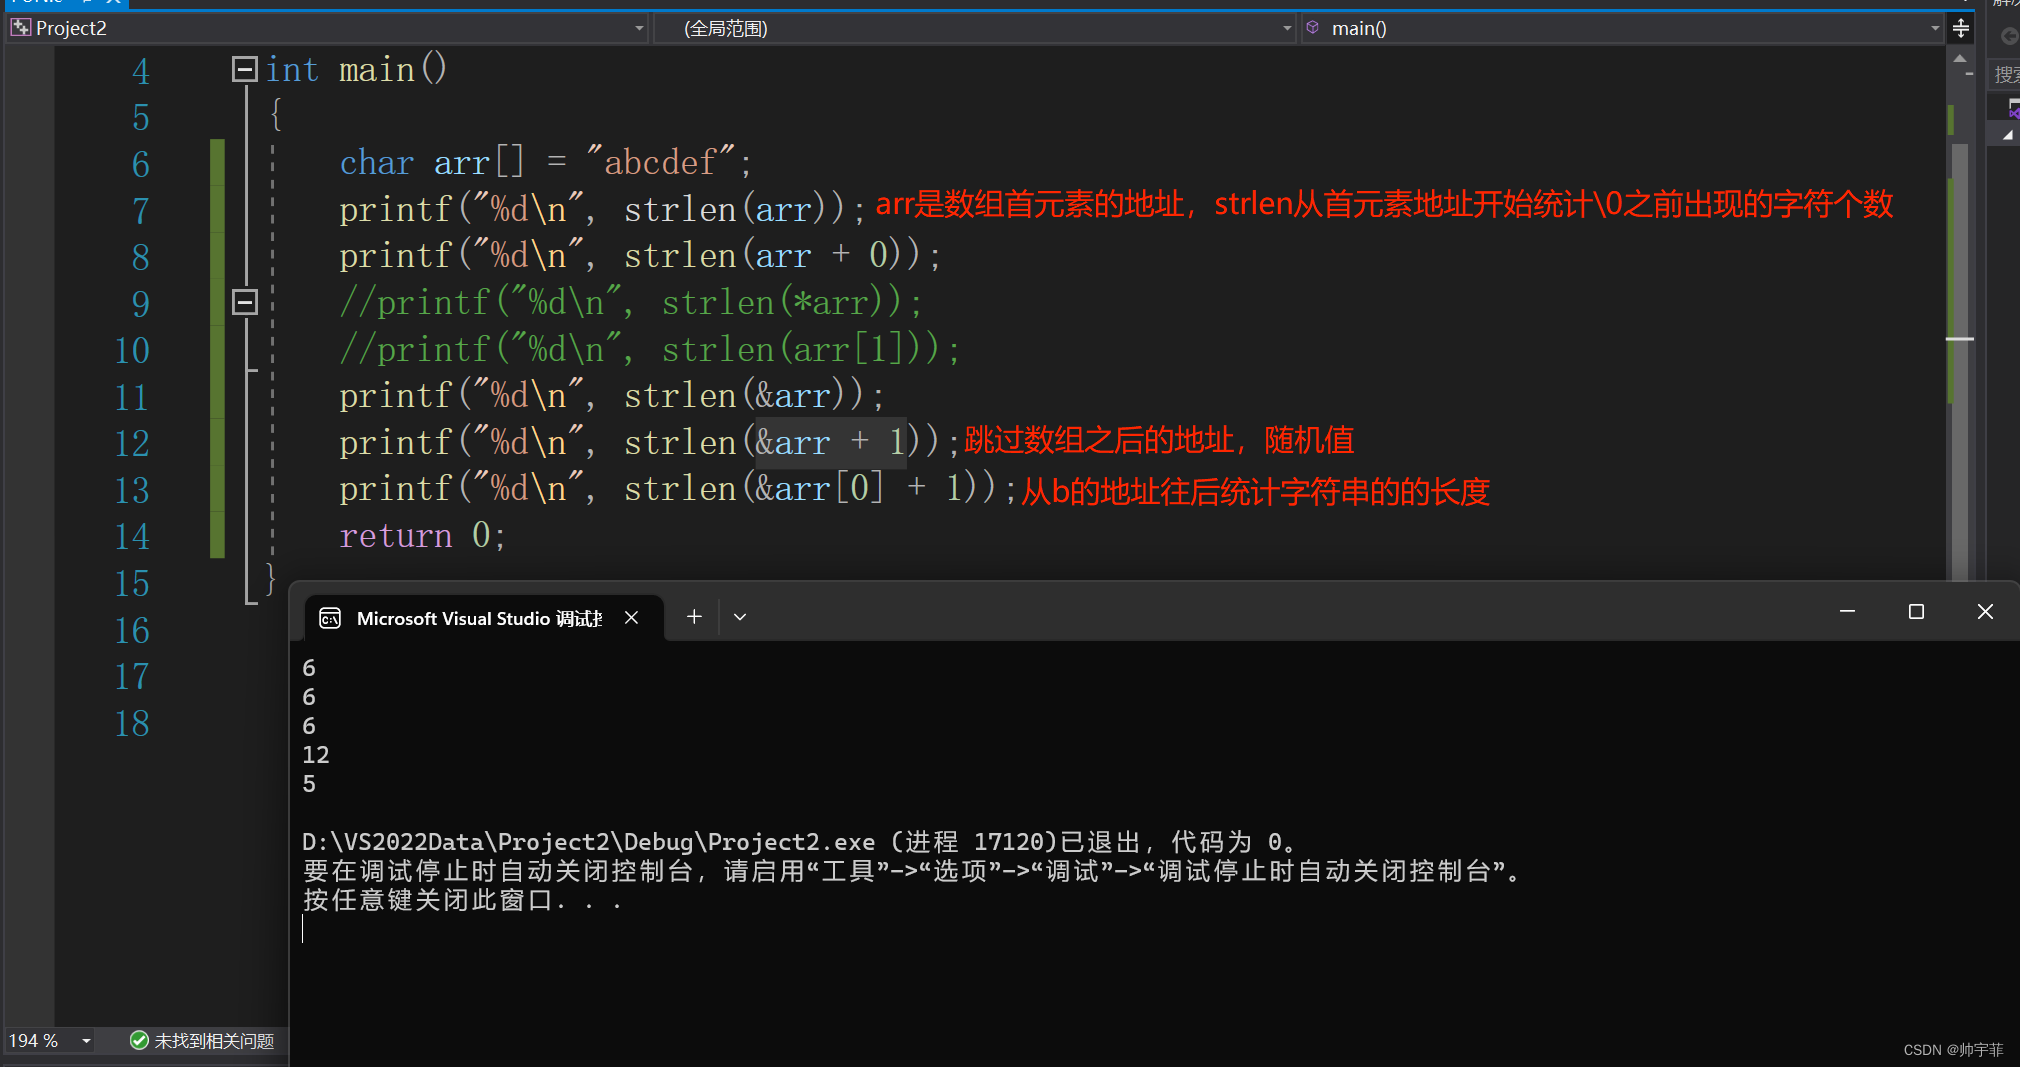Click line number 6 in the gutter

(x=141, y=164)
